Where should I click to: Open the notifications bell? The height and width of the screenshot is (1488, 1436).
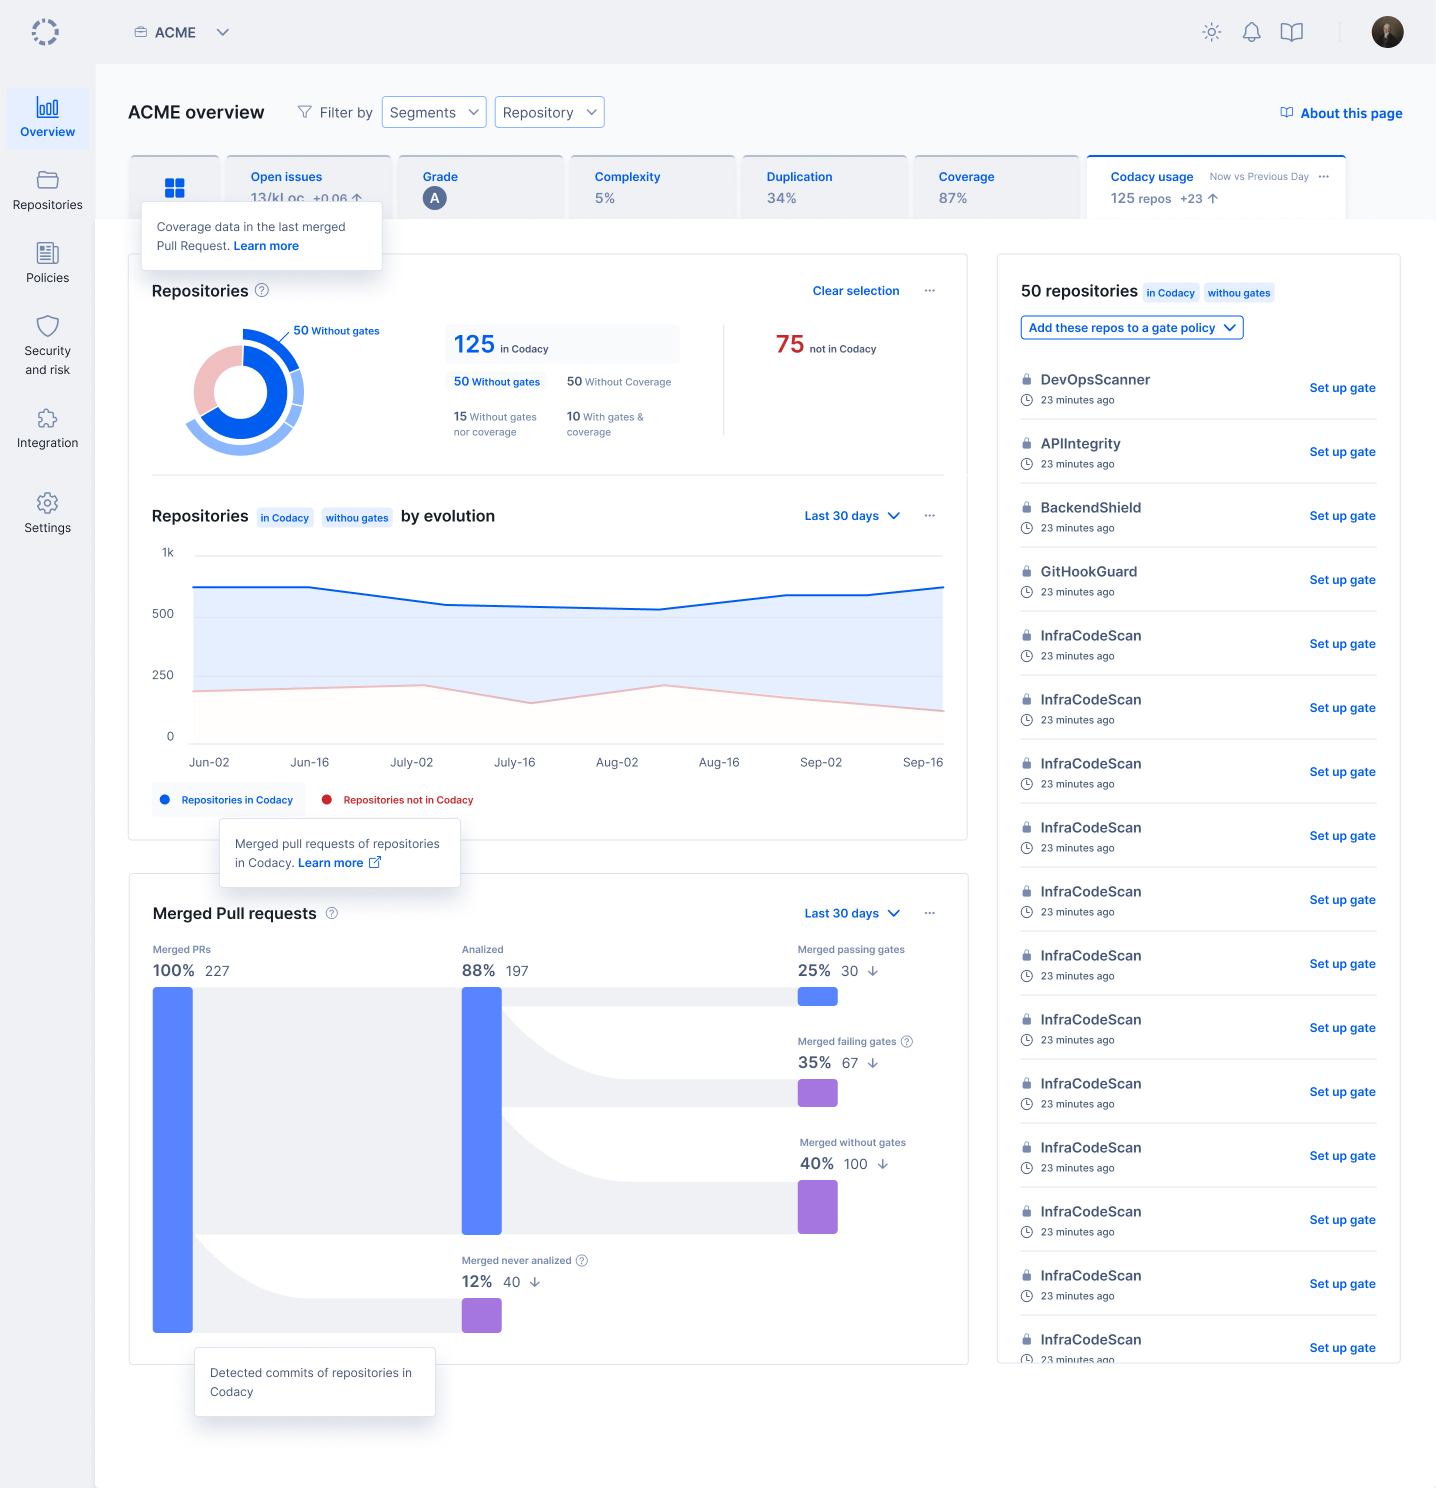[1251, 32]
